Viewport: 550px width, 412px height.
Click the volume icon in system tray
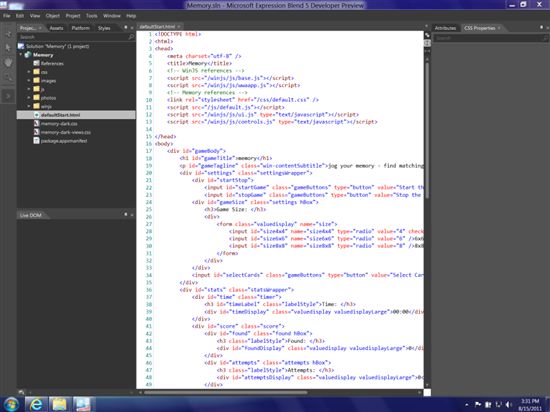(509, 404)
